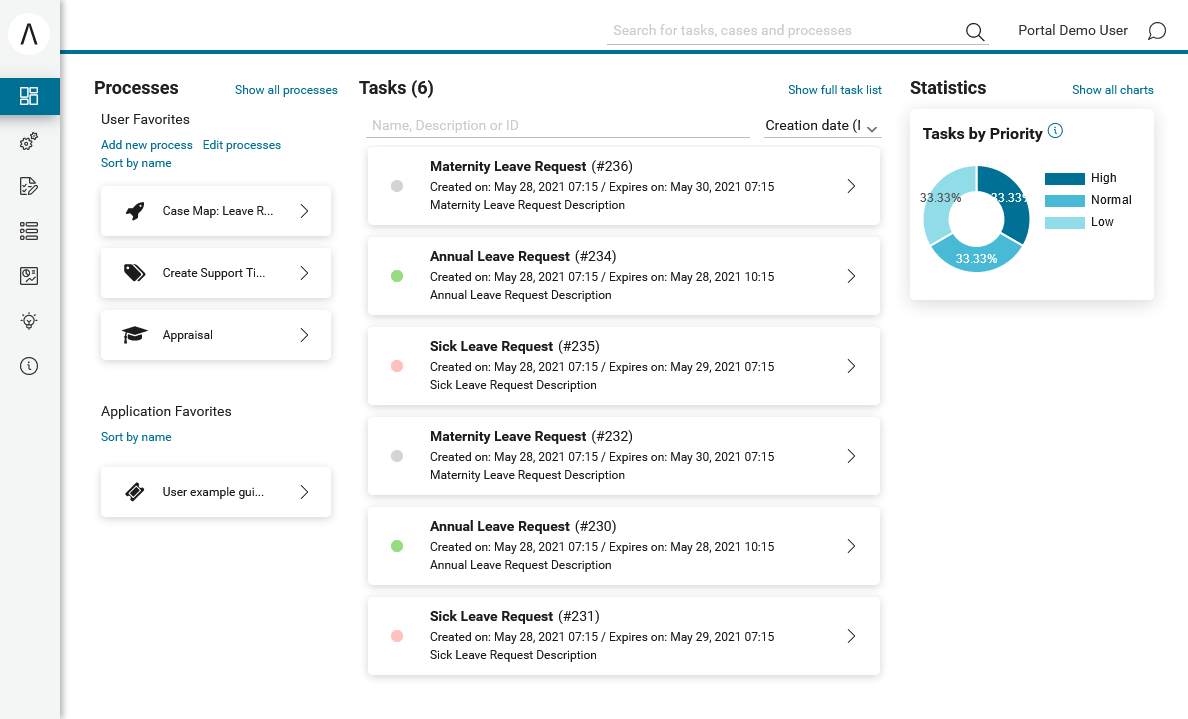Open chevron of Annual Leave Request #230
Image resolution: width=1188 pixels, height=719 pixels.
click(x=852, y=546)
